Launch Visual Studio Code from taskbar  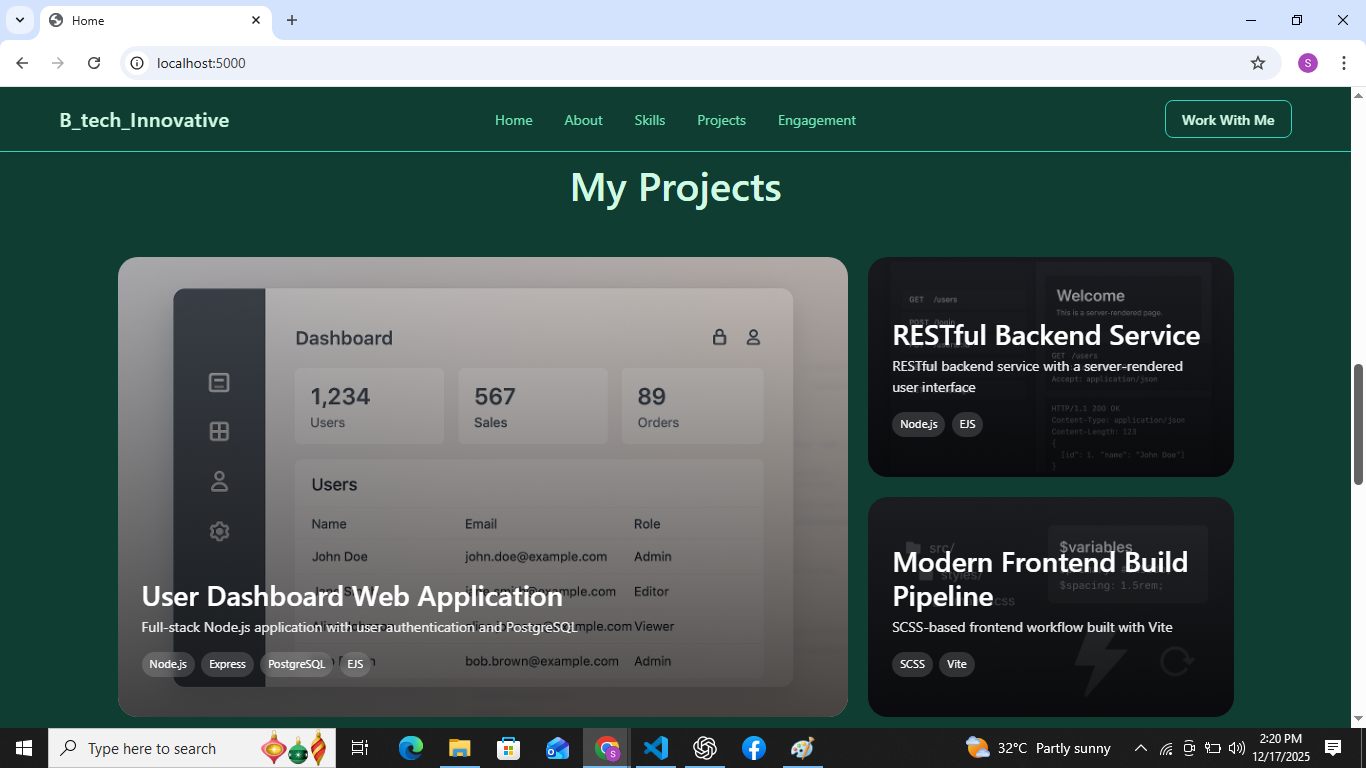point(656,748)
